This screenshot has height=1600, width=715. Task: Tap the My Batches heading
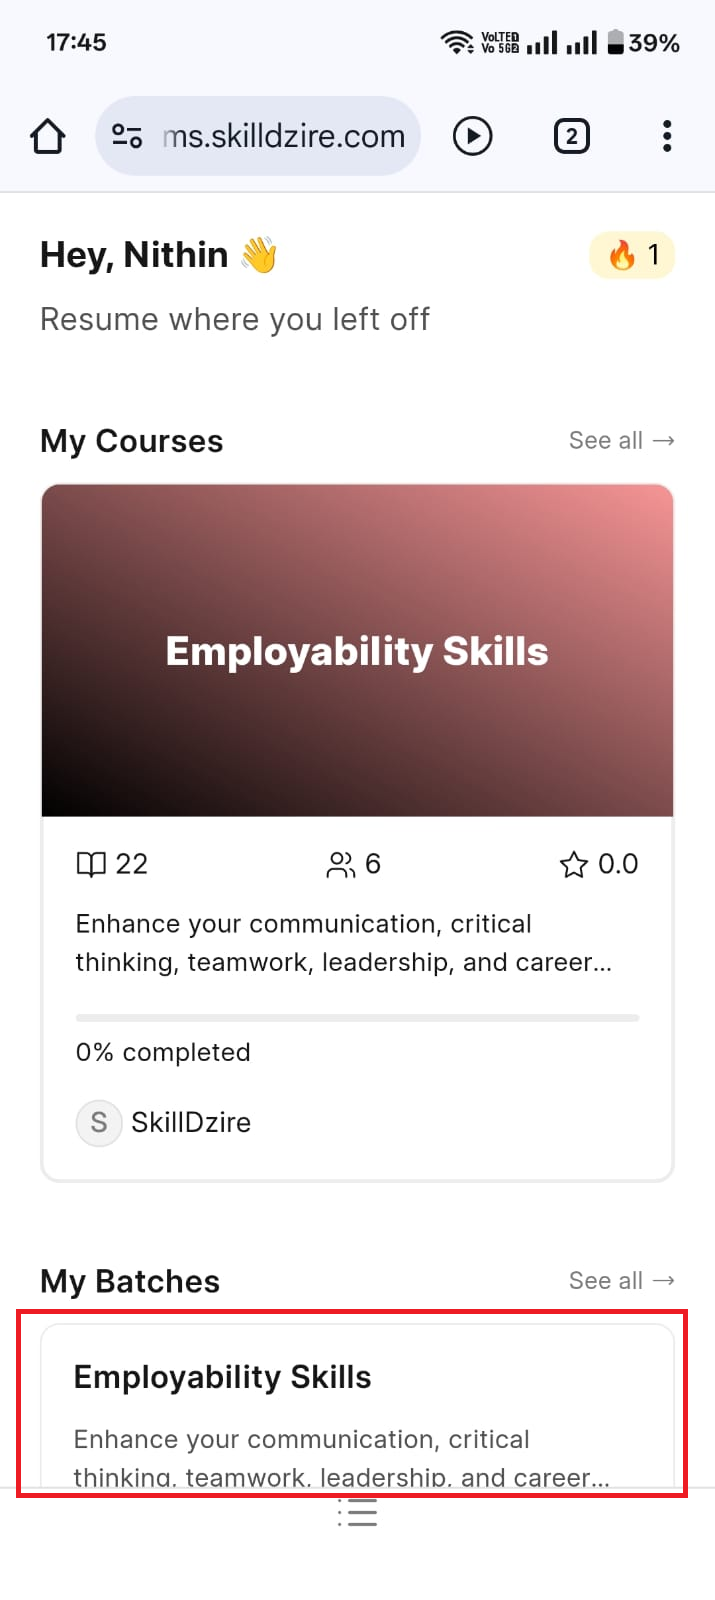(x=130, y=1281)
